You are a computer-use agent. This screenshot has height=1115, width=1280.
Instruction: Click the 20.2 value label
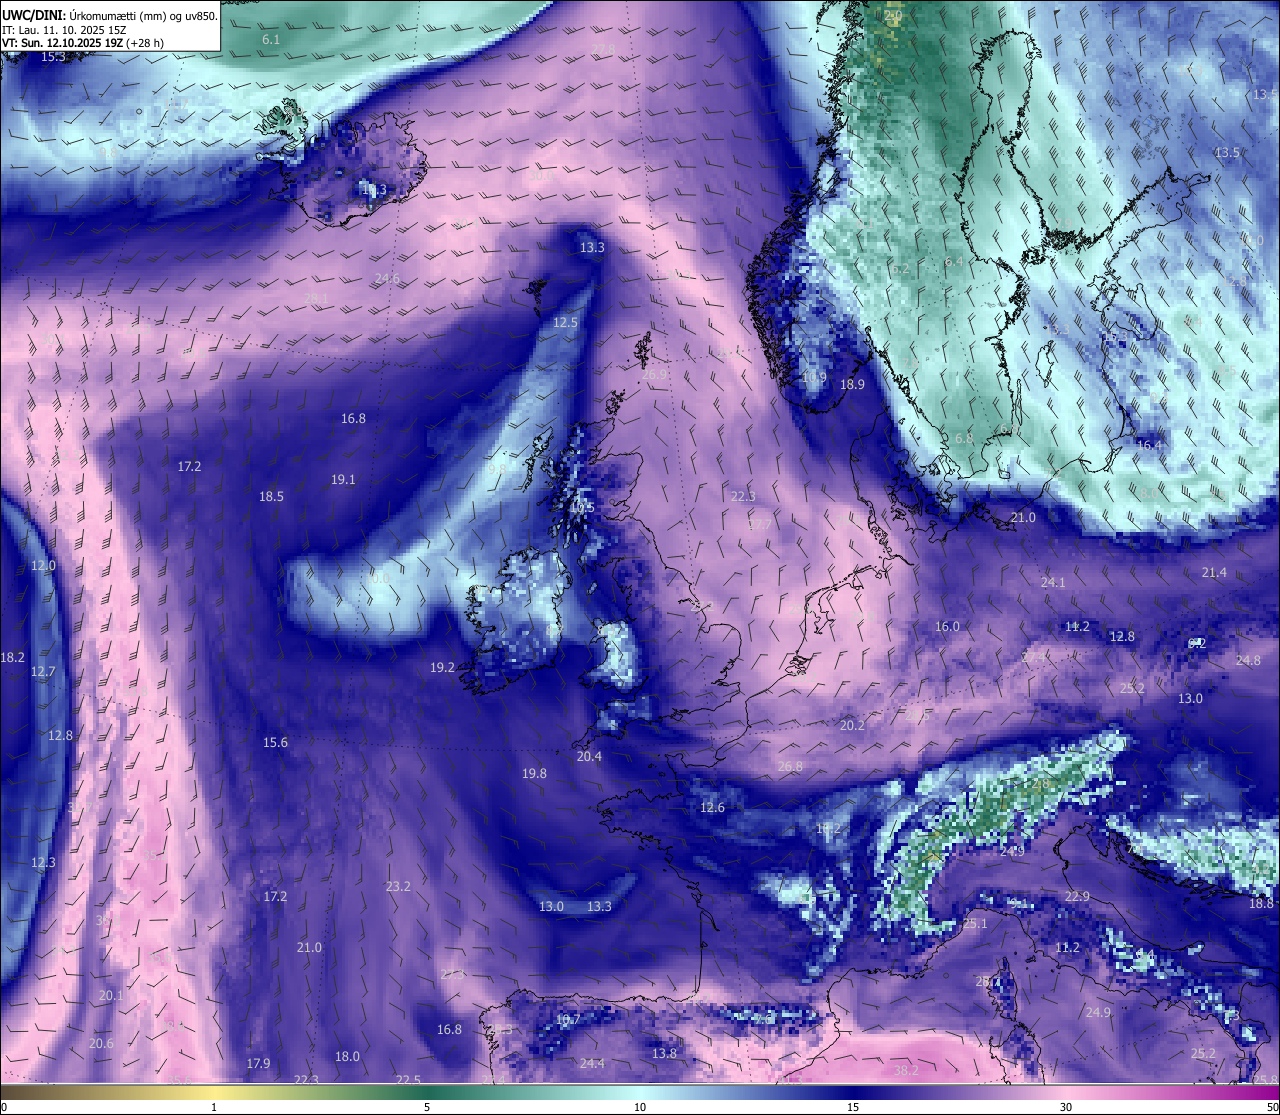[x=852, y=725]
